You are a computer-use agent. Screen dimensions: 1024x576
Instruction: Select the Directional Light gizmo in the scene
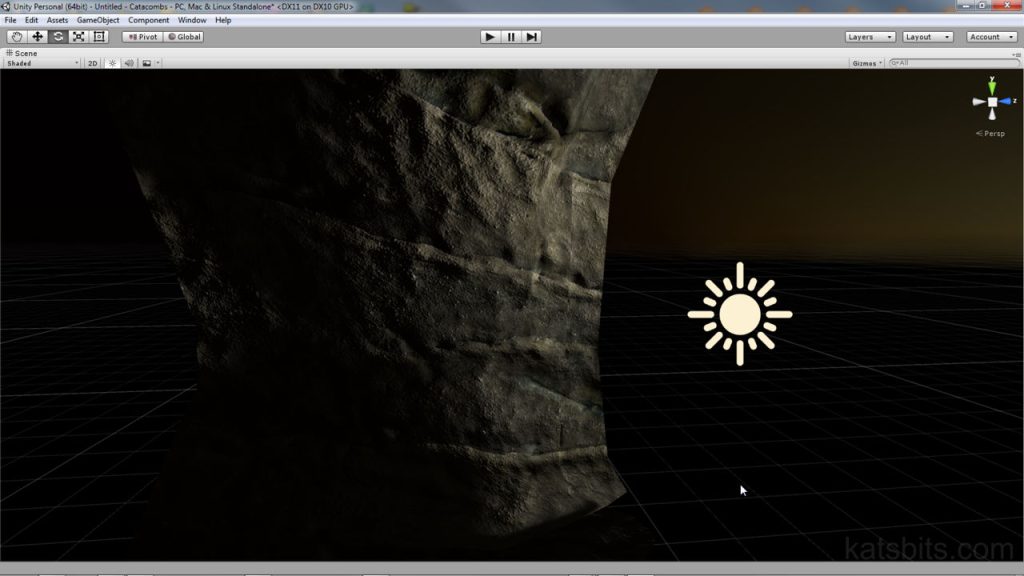(x=740, y=312)
